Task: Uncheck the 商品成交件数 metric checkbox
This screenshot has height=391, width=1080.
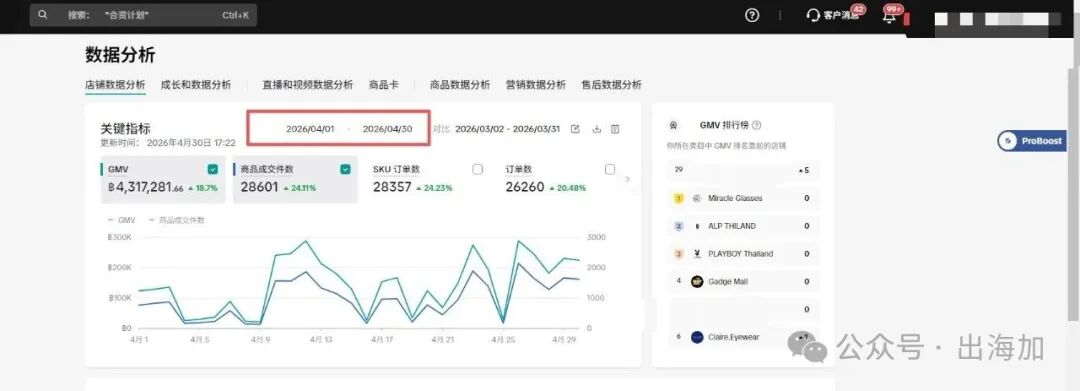Action: 345,169
